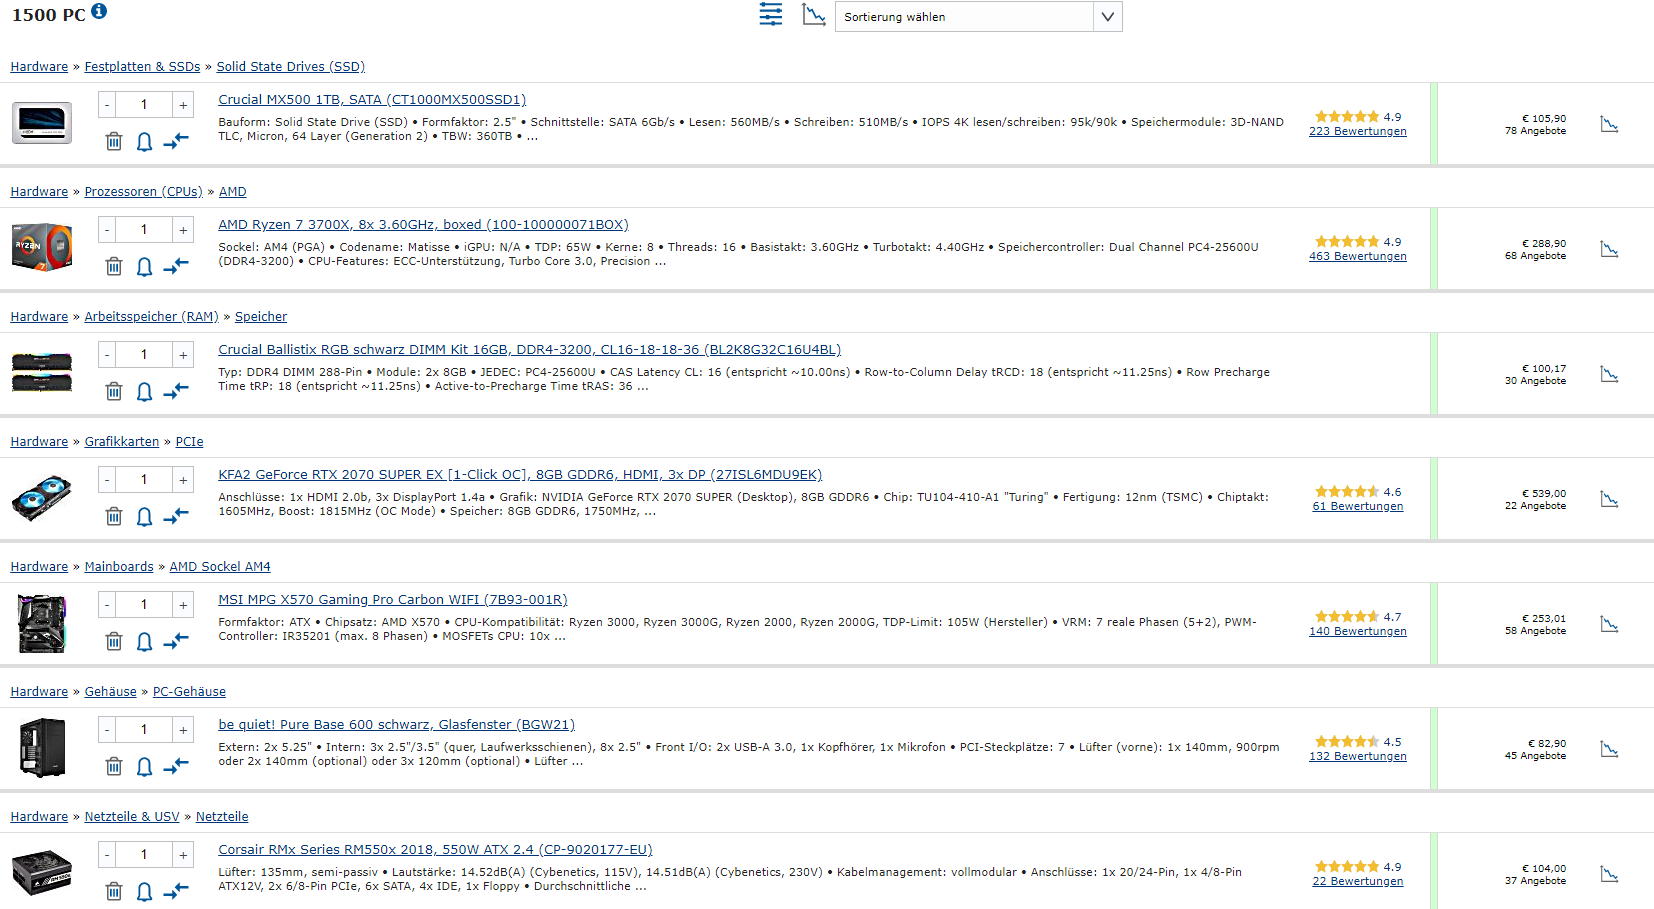Click move arrows icon for MSI MPG X570
Viewport: 1654px width, 909px height.
pos(176,641)
